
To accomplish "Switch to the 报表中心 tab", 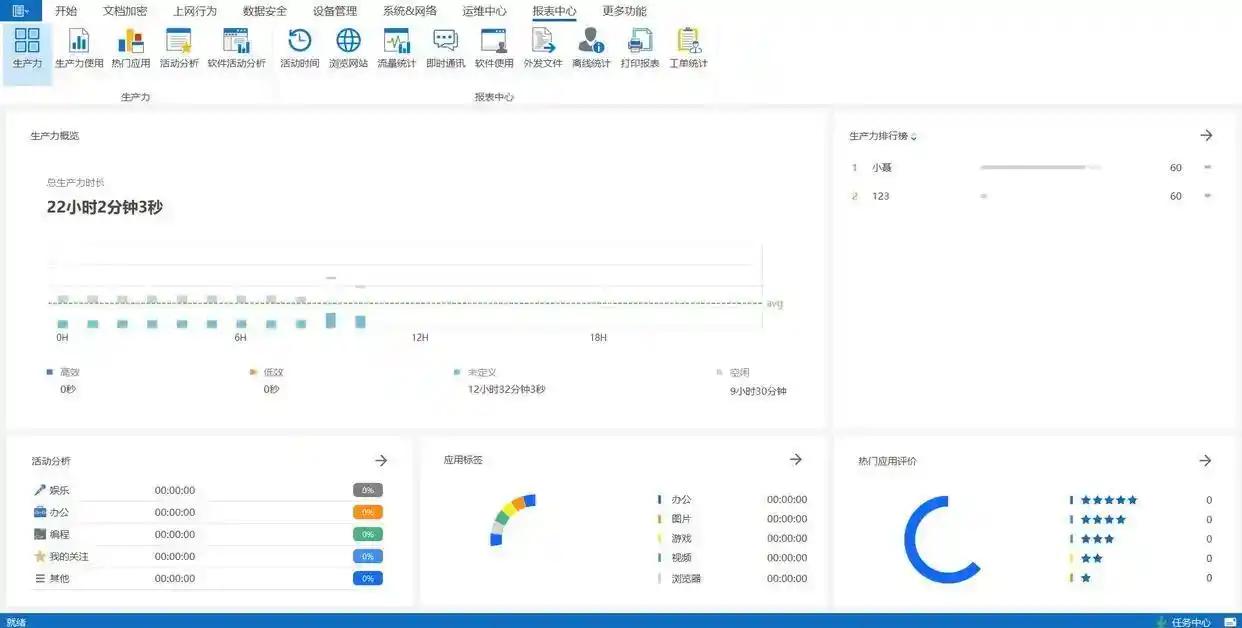I will point(555,11).
